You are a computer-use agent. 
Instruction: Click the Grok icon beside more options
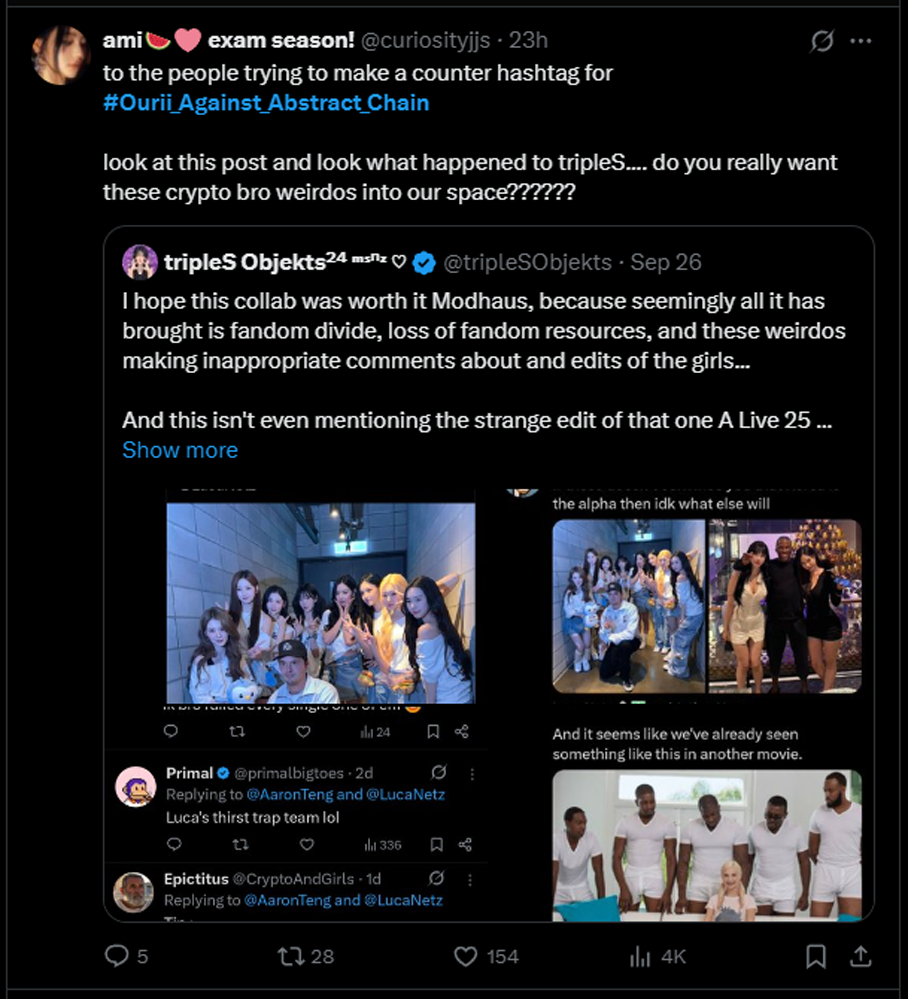click(822, 41)
